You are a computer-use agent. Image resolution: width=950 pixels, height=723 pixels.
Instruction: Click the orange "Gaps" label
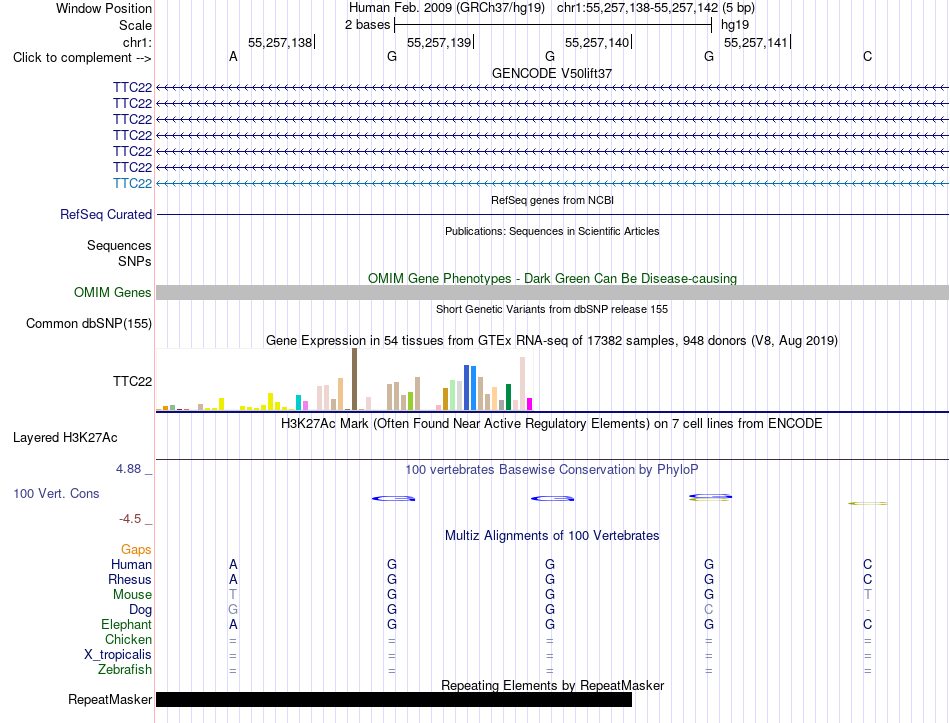point(136,550)
